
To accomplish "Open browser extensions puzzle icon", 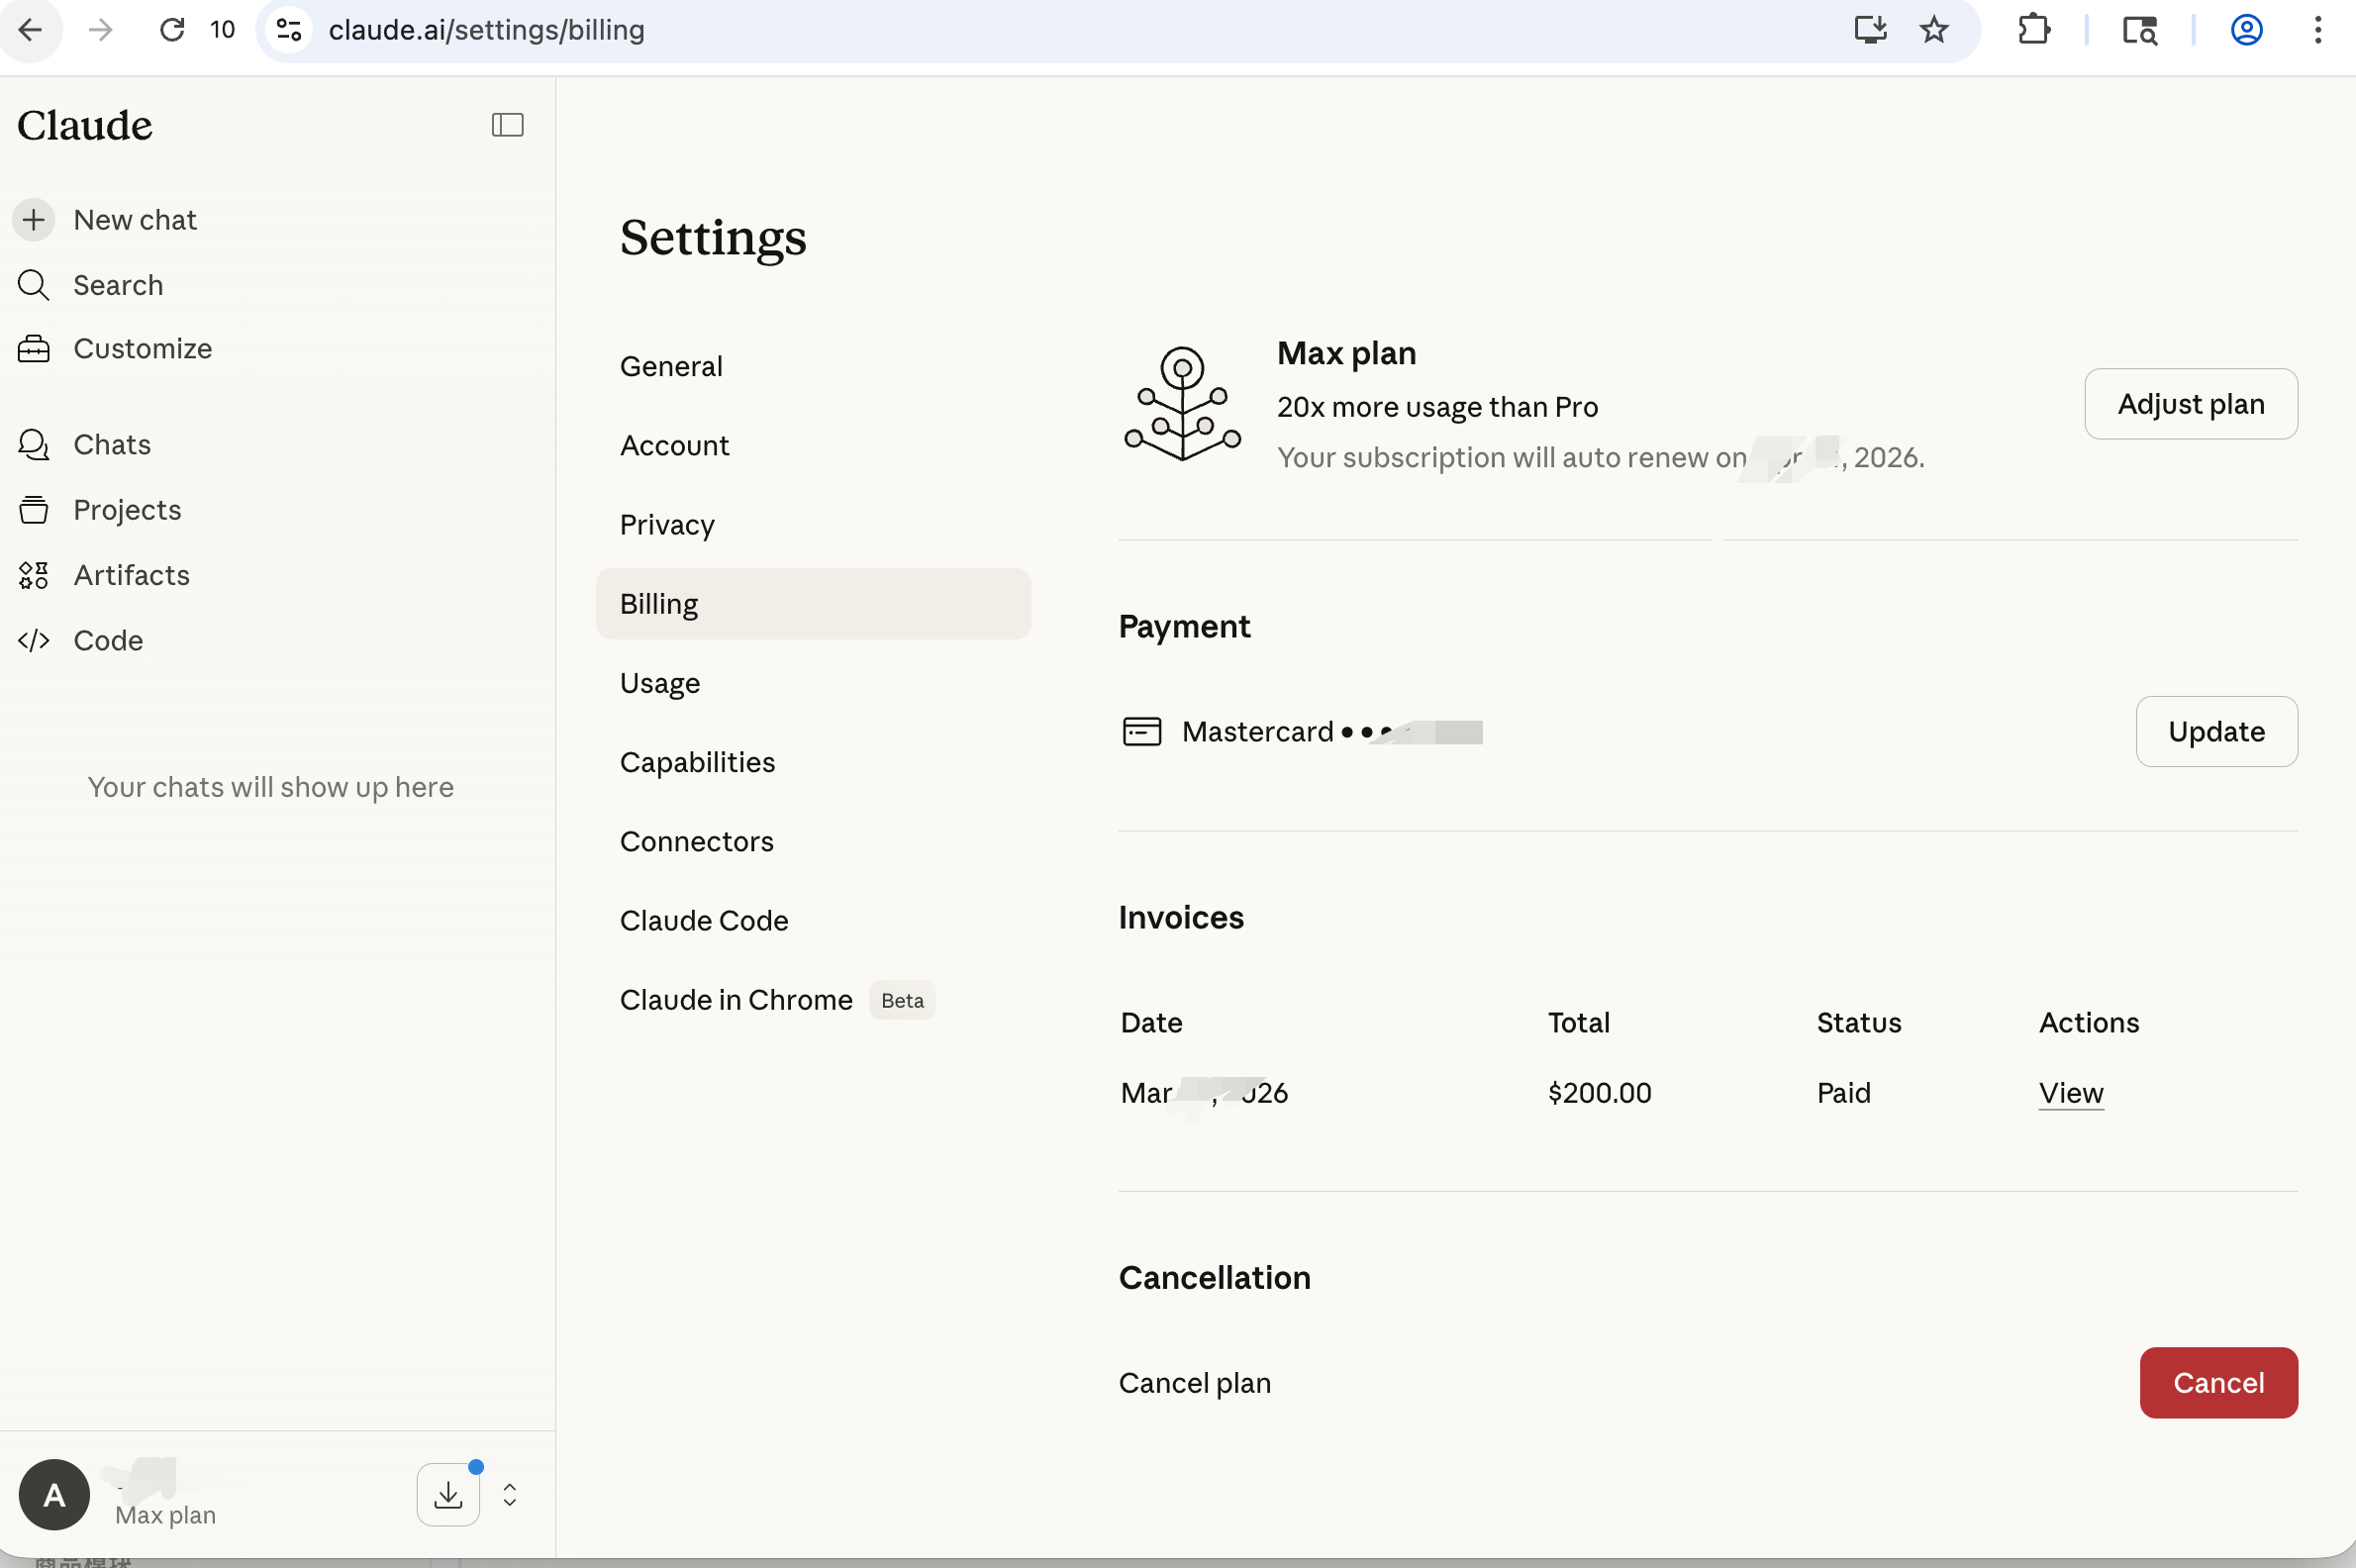I will click(2033, 30).
